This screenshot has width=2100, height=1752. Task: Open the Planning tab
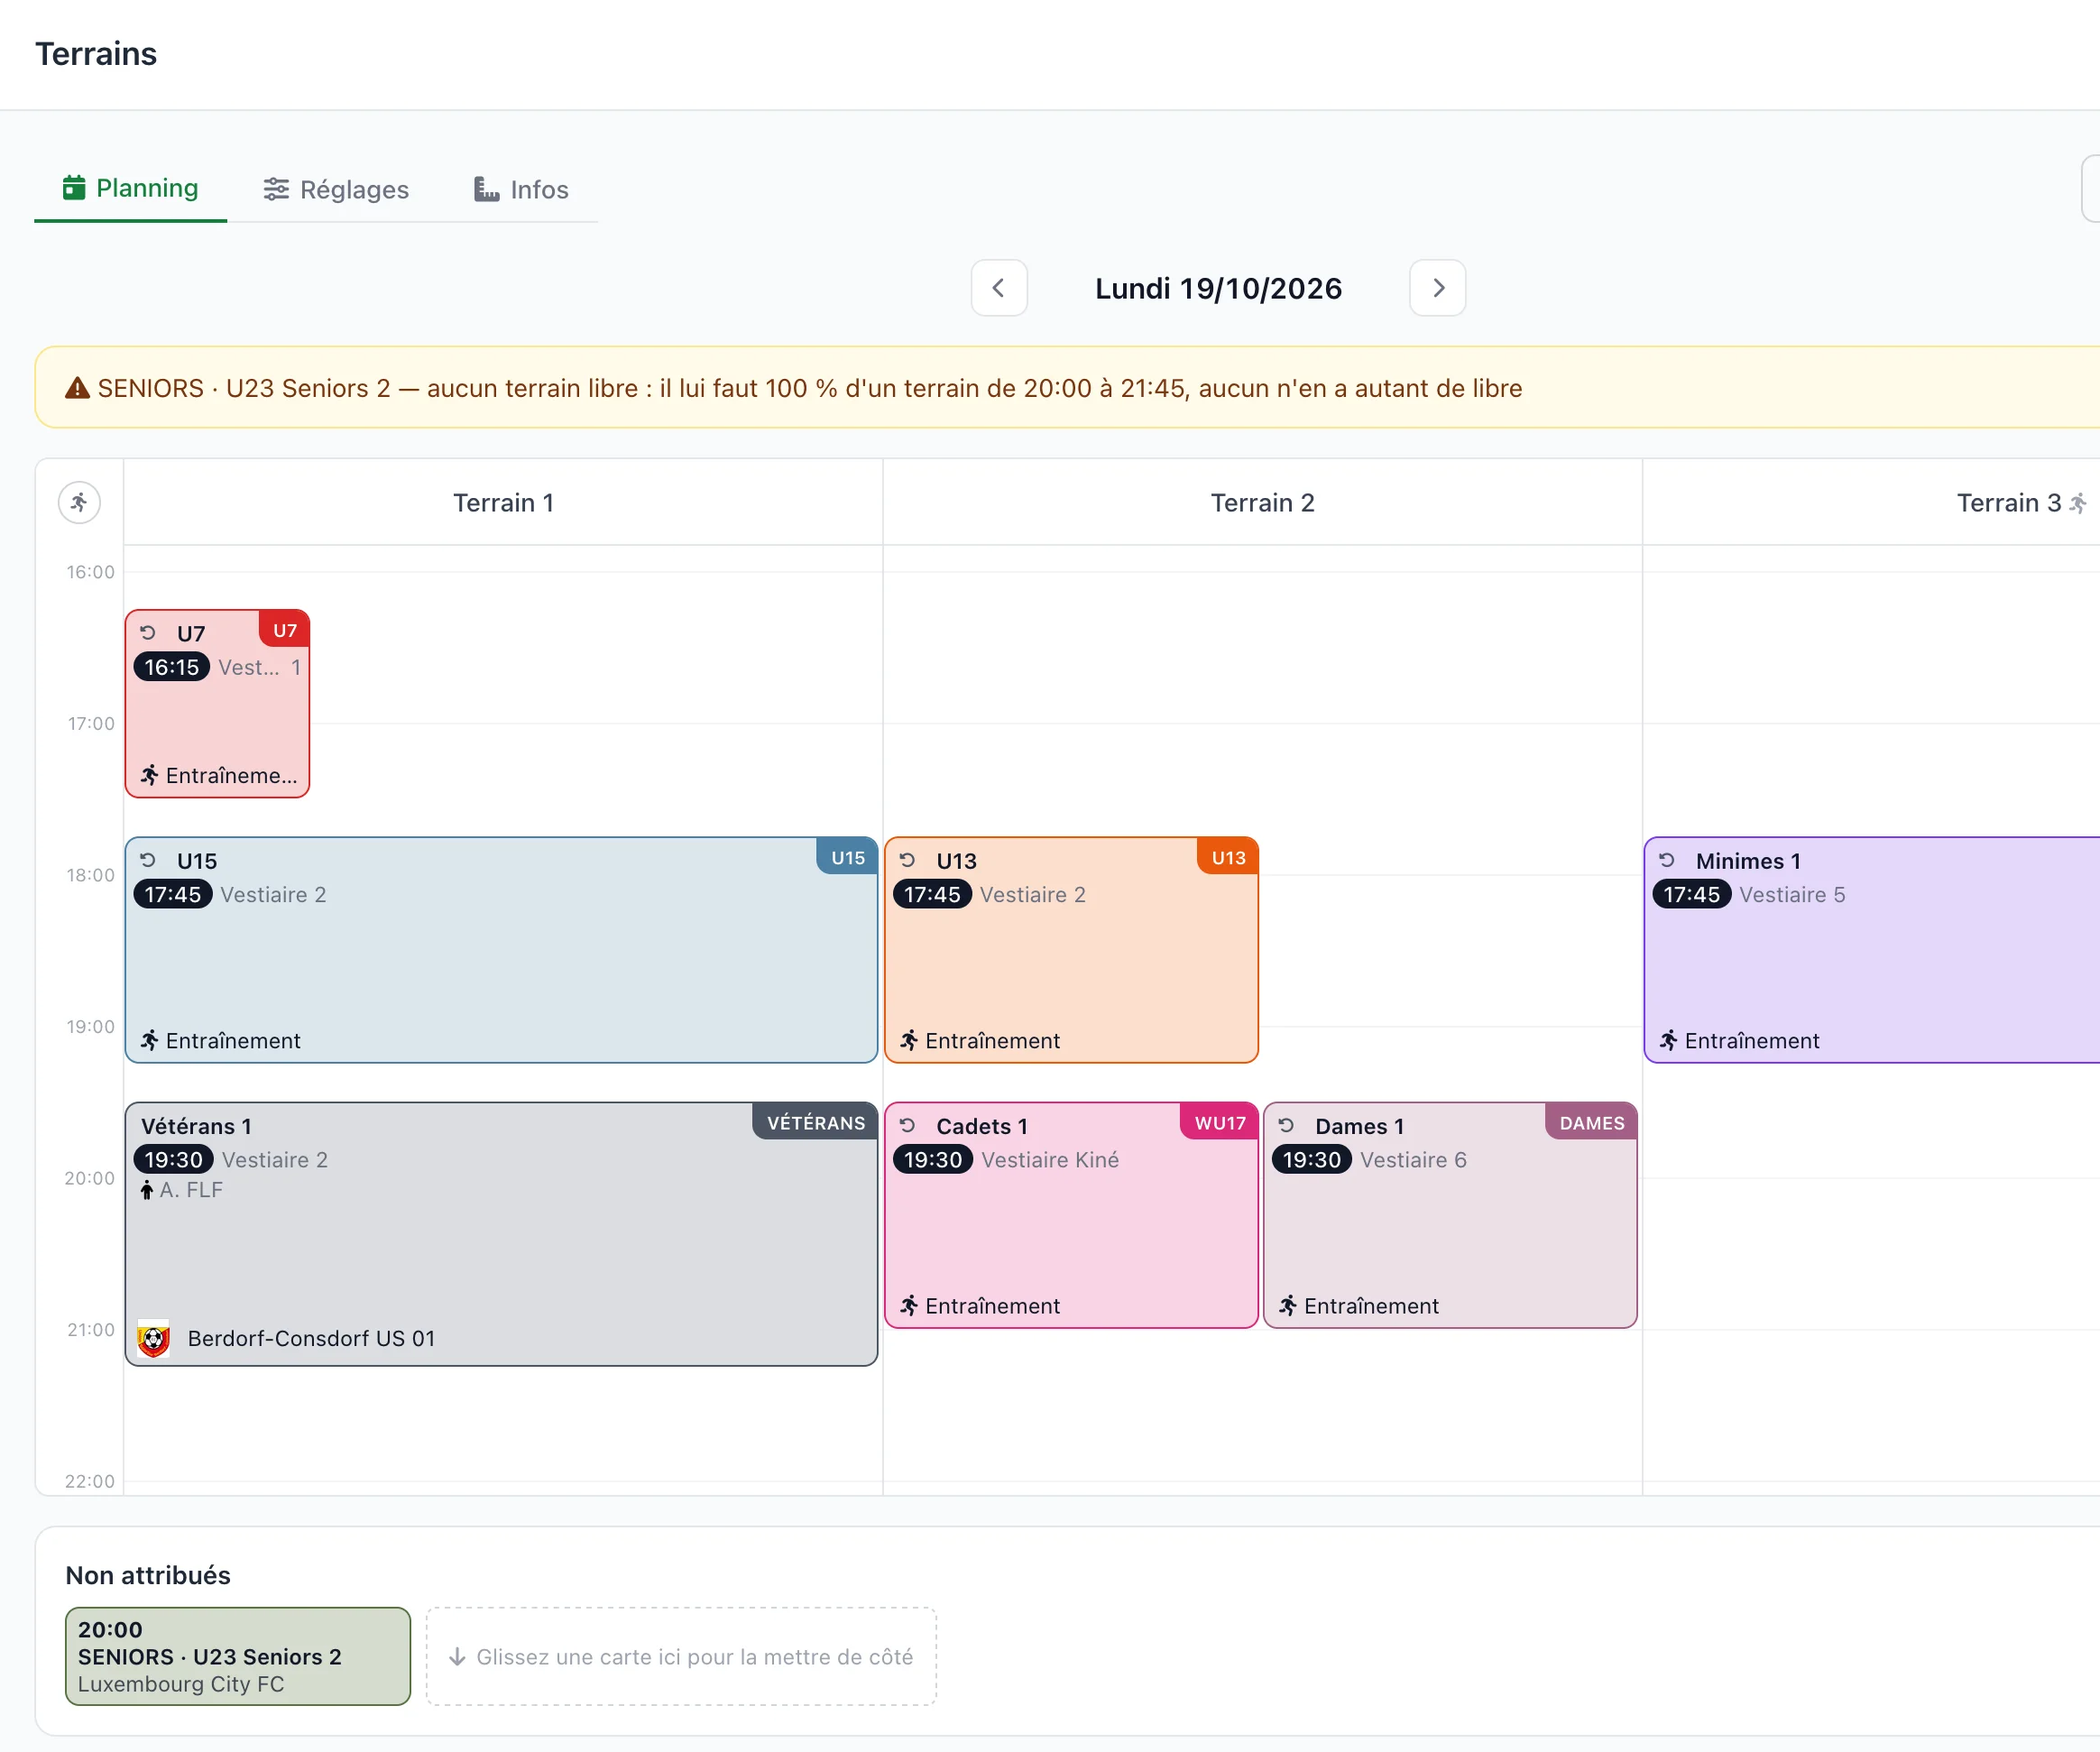click(130, 188)
